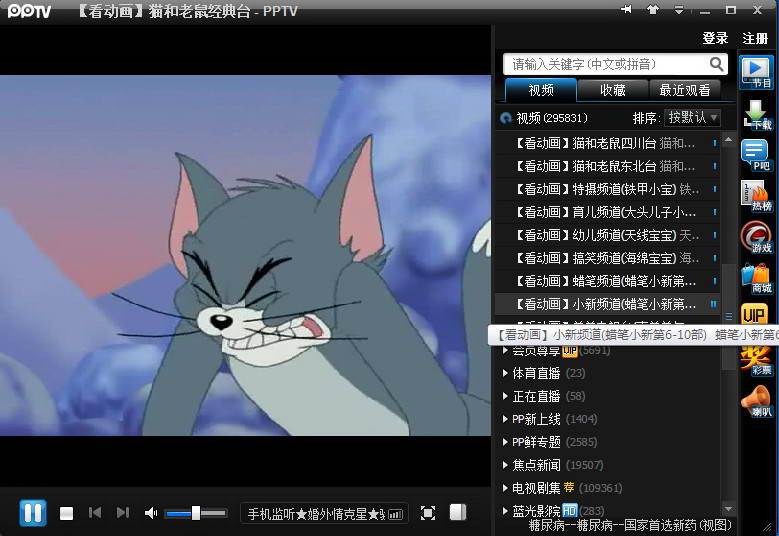779x536 pixels.
Task: Open the skin (shirt) icon
Action: 653,9
